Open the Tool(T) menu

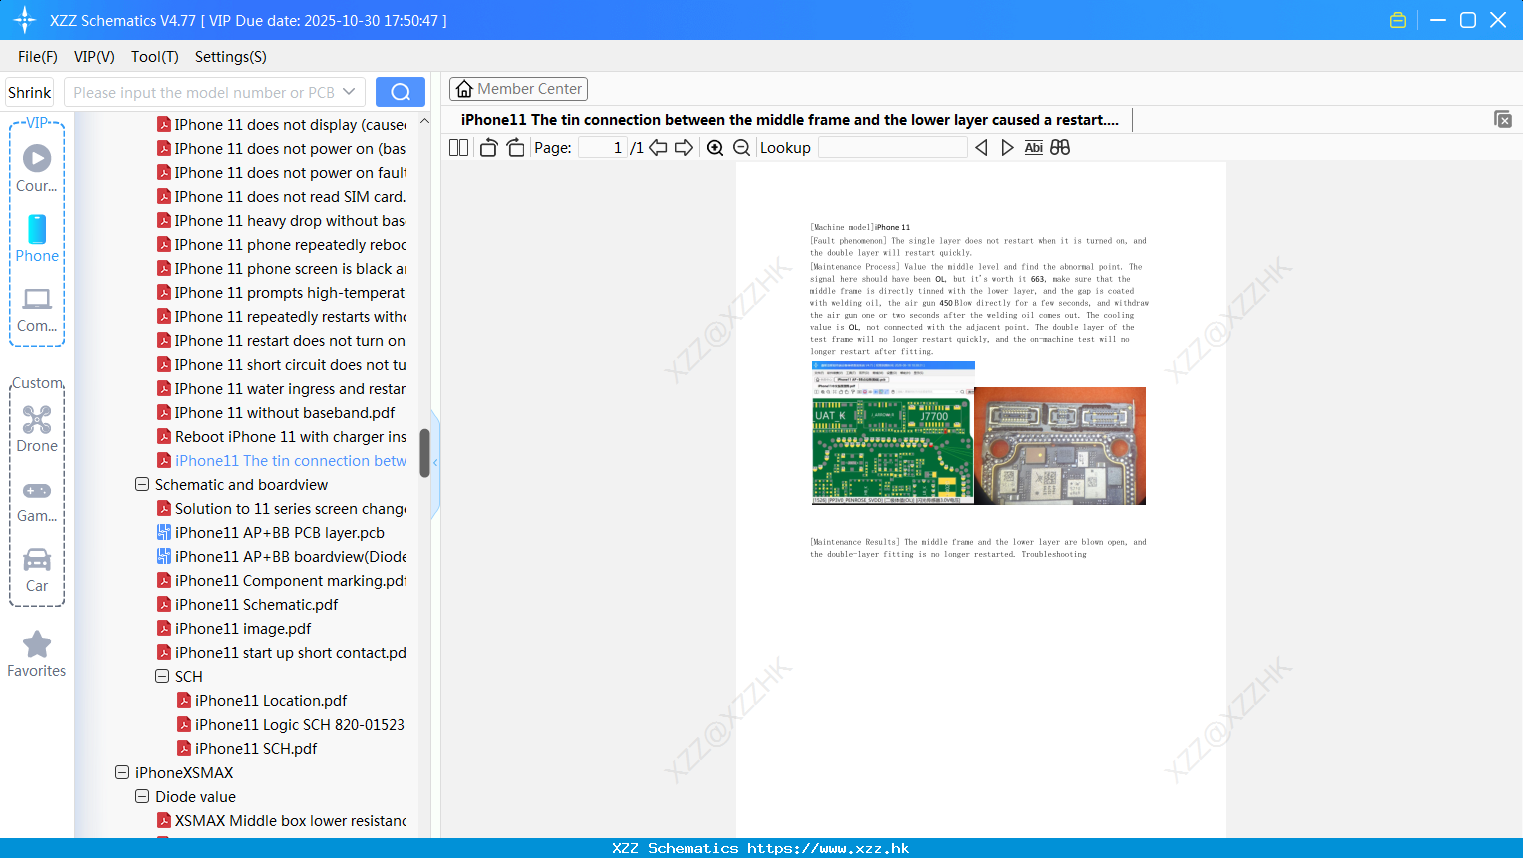[155, 57]
